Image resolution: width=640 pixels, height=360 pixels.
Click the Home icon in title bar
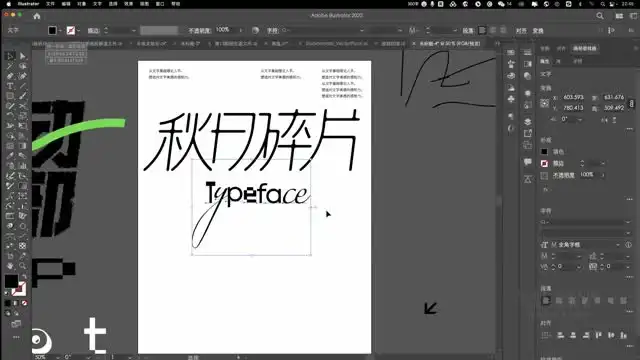(37, 16)
